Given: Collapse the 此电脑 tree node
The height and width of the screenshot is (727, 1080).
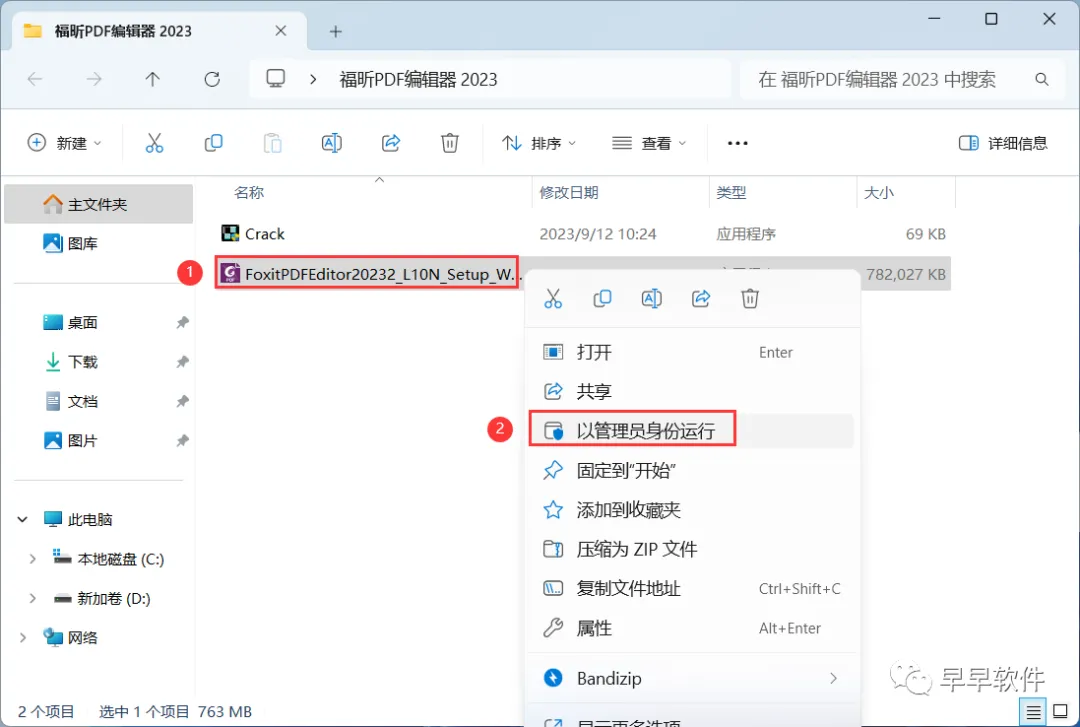Looking at the screenshot, I should [x=23, y=519].
